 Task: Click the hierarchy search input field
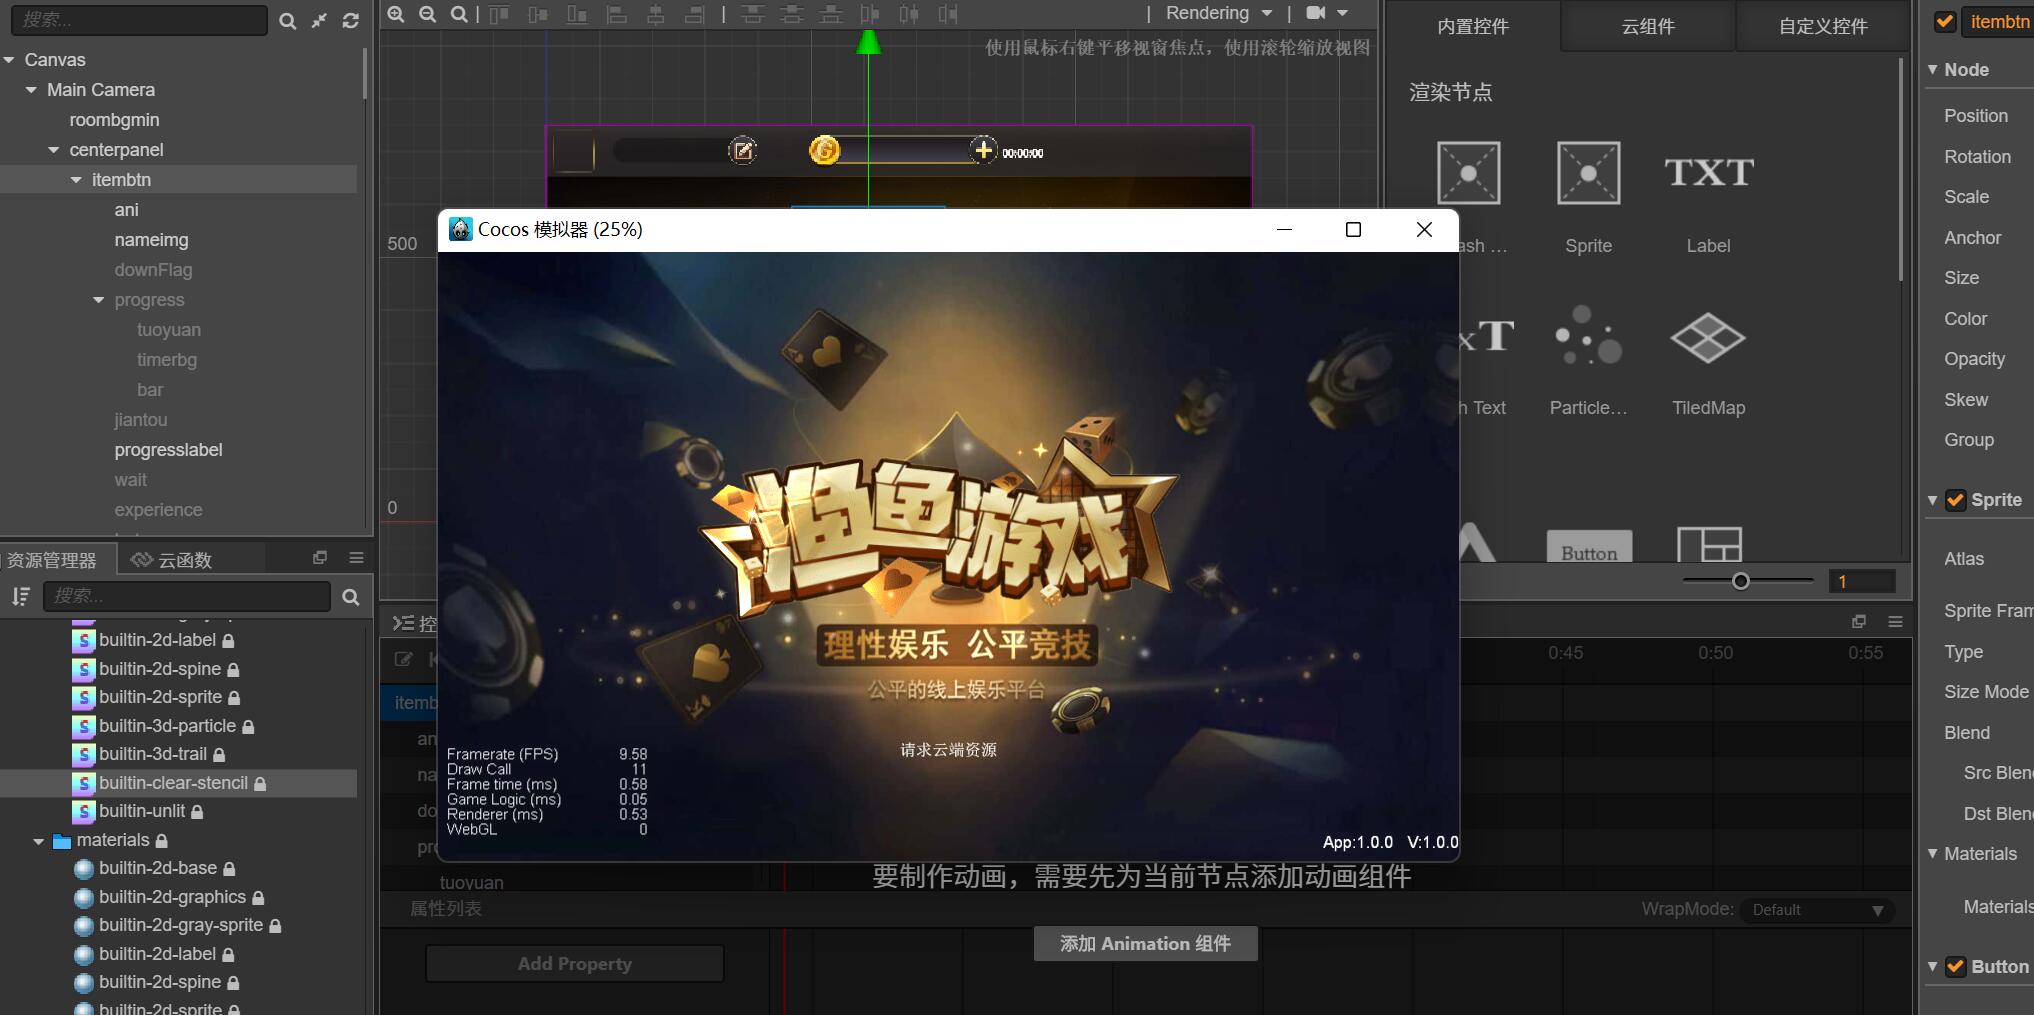click(x=139, y=20)
